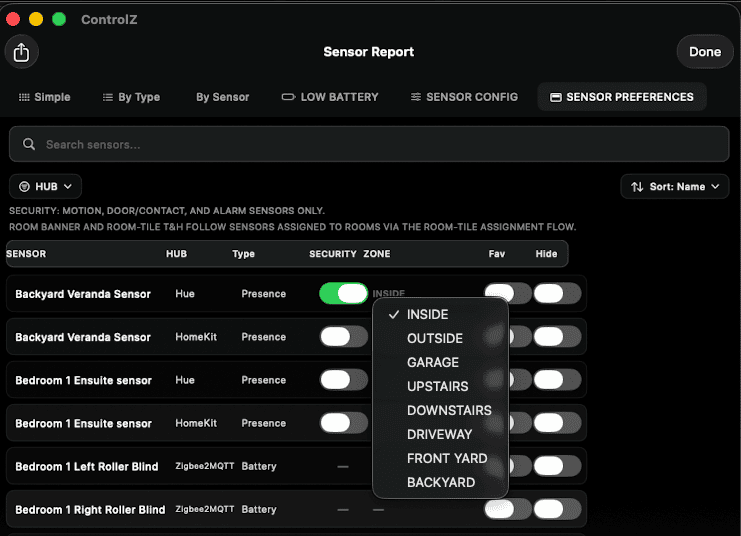This screenshot has width=741, height=536.
Task: Toggle Fav for Bedroom 1 Right Roller Blind
Action: (x=508, y=510)
